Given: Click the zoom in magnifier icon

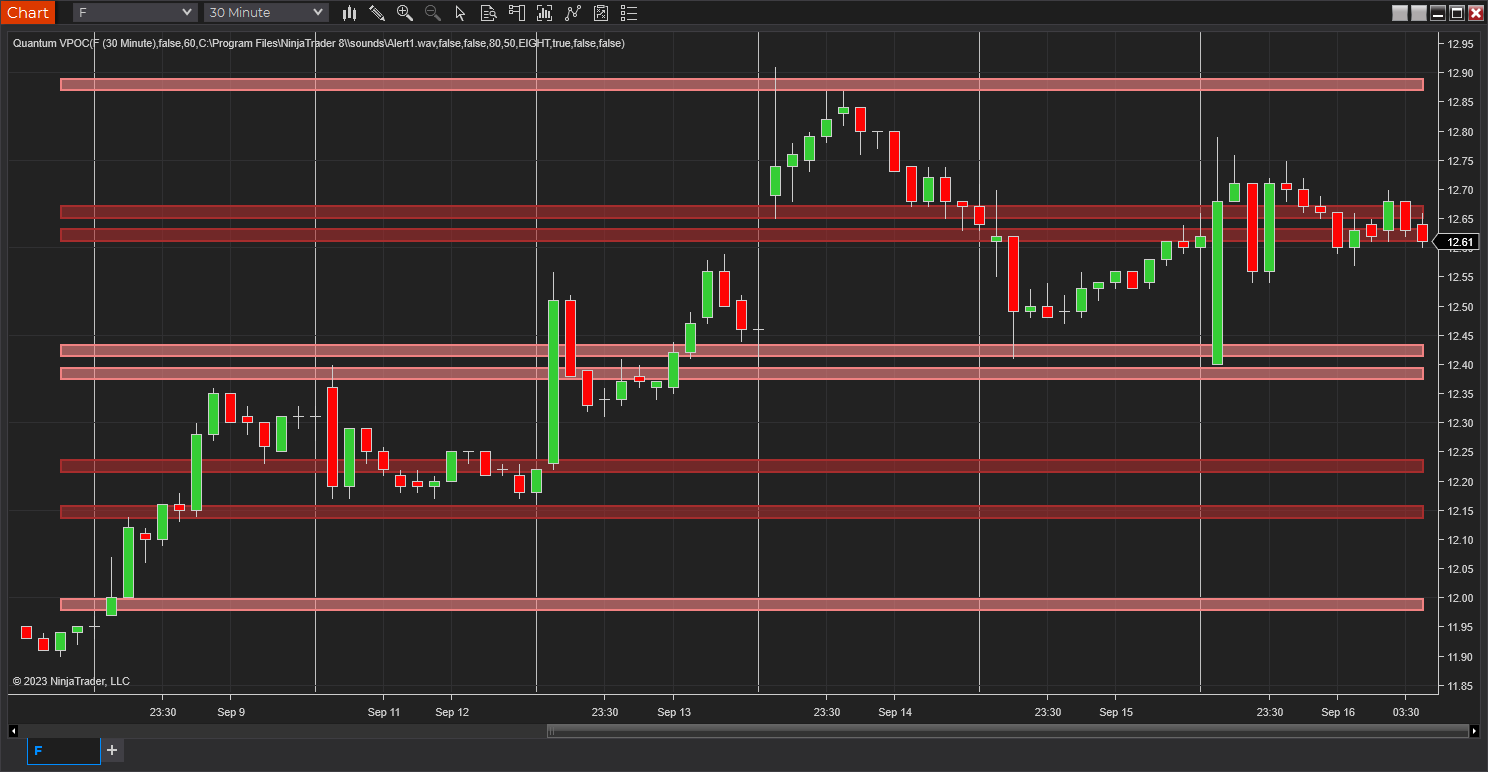Looking at the screenshot, I should (405, 13).
